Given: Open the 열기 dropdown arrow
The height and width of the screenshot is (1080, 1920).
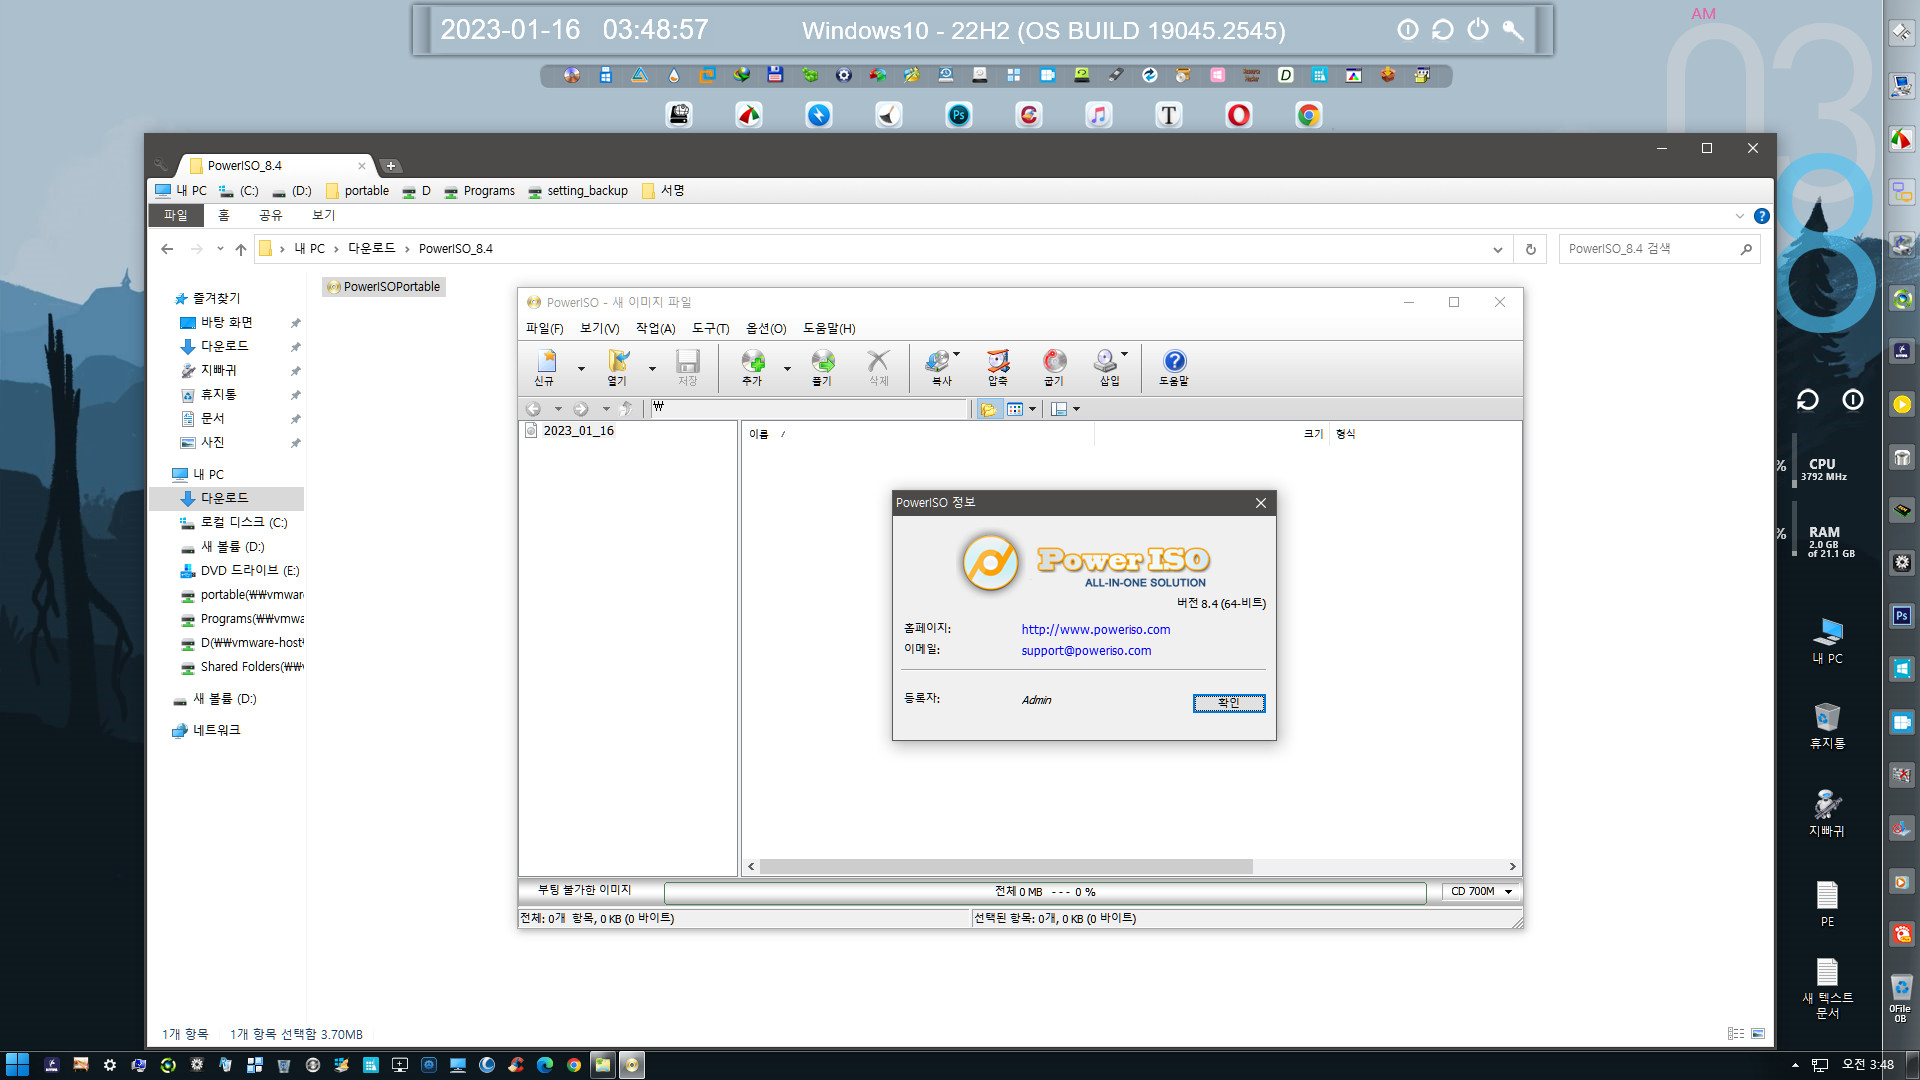Looking at the screenshot, I should click(652, 369).
